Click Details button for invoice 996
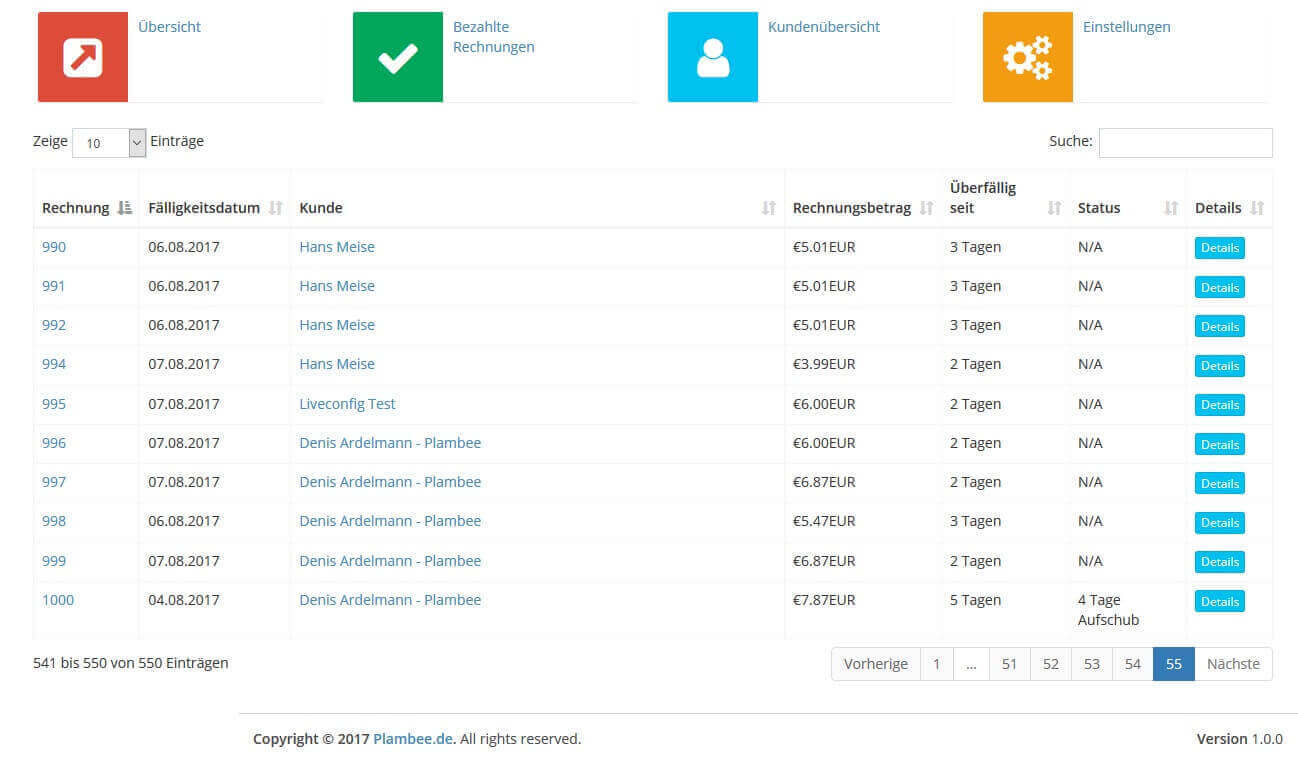This screenshot has height=770, width=1298. [1219, 444]
